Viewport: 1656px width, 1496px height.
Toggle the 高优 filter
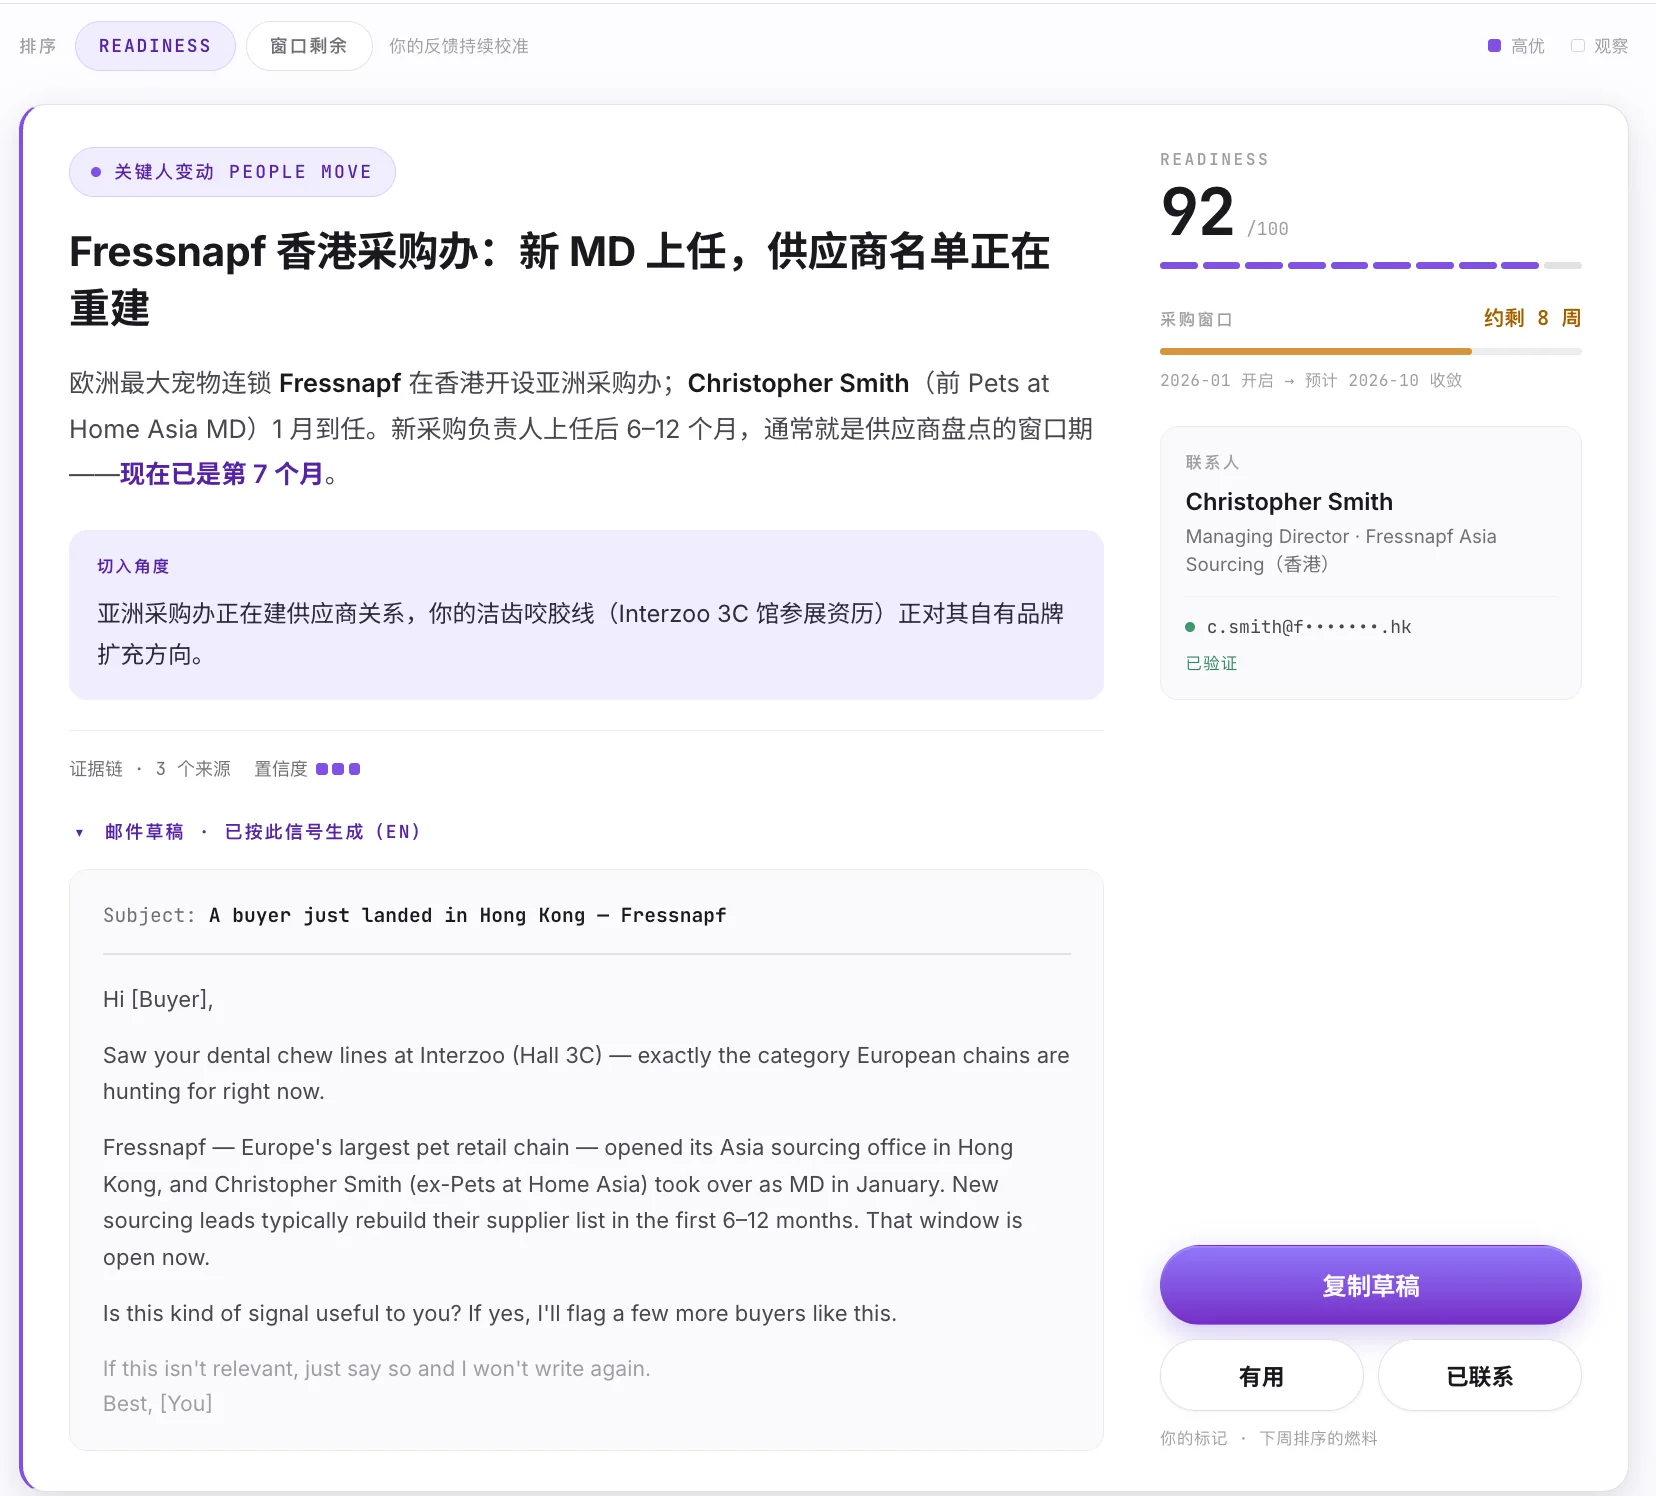click(x=1516, y=46)
